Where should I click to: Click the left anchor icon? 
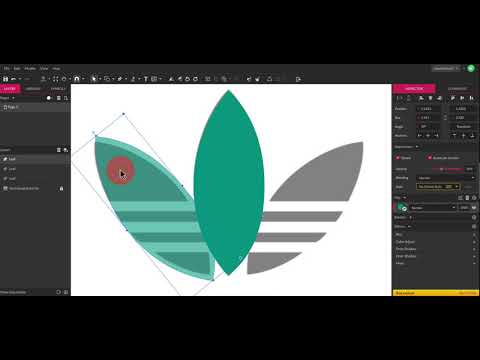point(420,136)
